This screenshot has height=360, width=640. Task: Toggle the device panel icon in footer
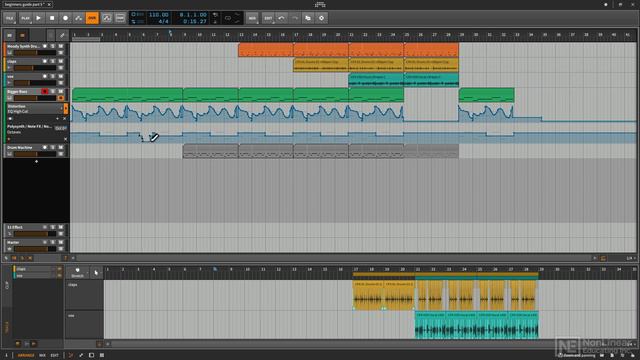tap(91, 356)
